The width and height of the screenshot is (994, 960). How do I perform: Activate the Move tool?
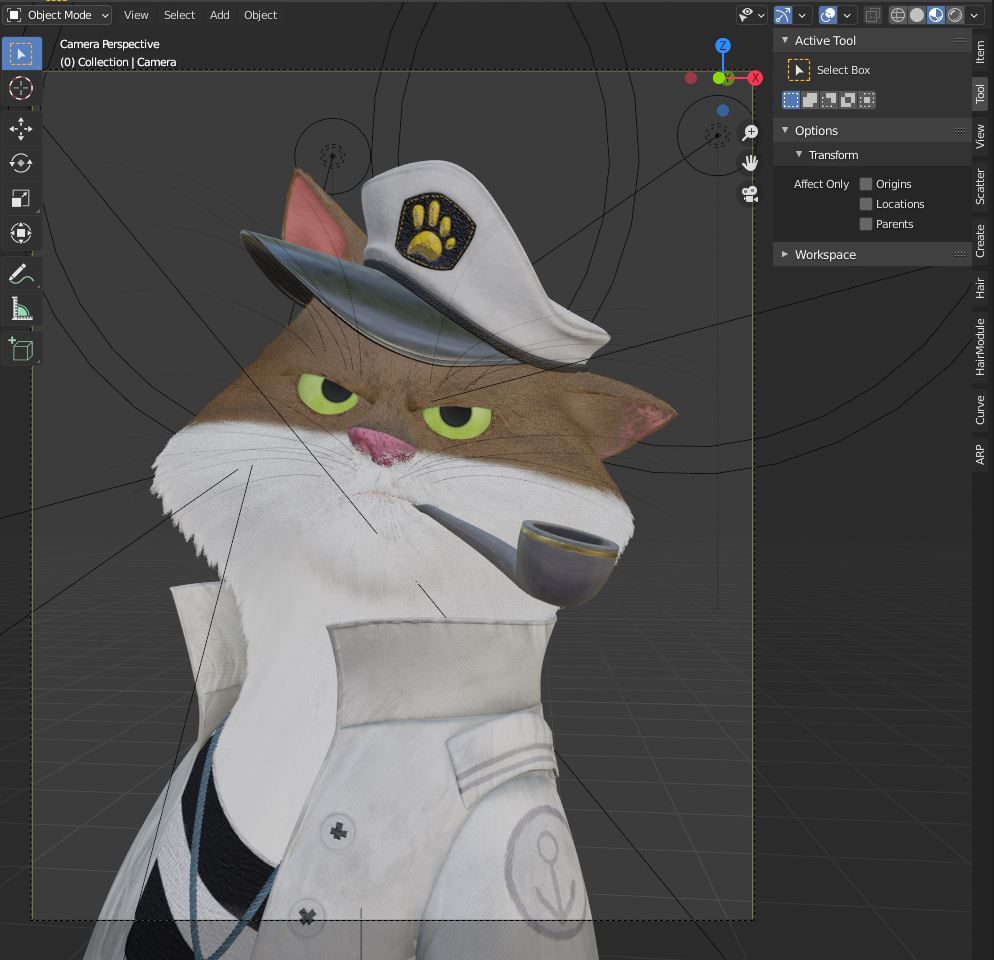(20, 128)
